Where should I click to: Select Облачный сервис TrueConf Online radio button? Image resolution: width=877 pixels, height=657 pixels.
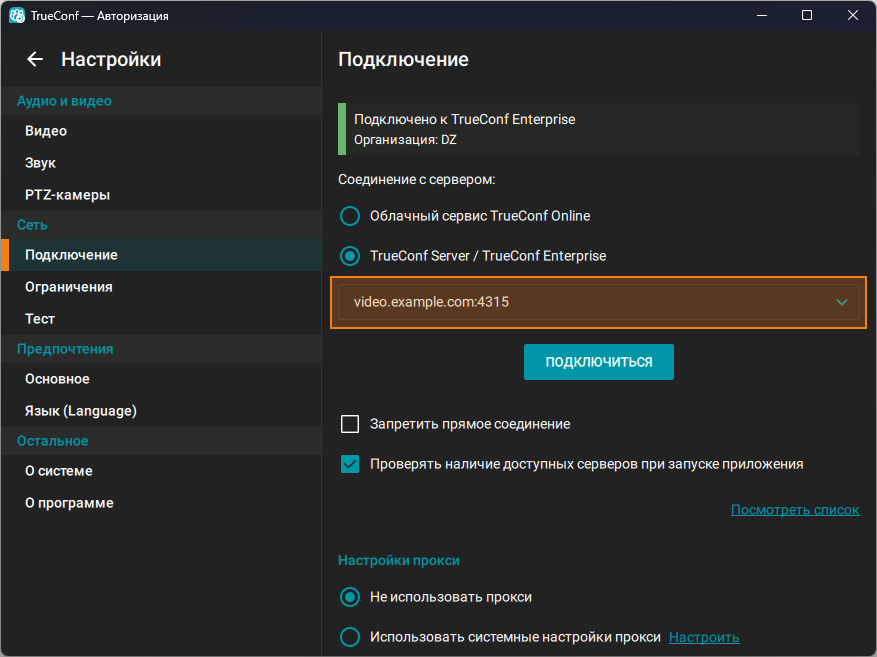(350, 216)
